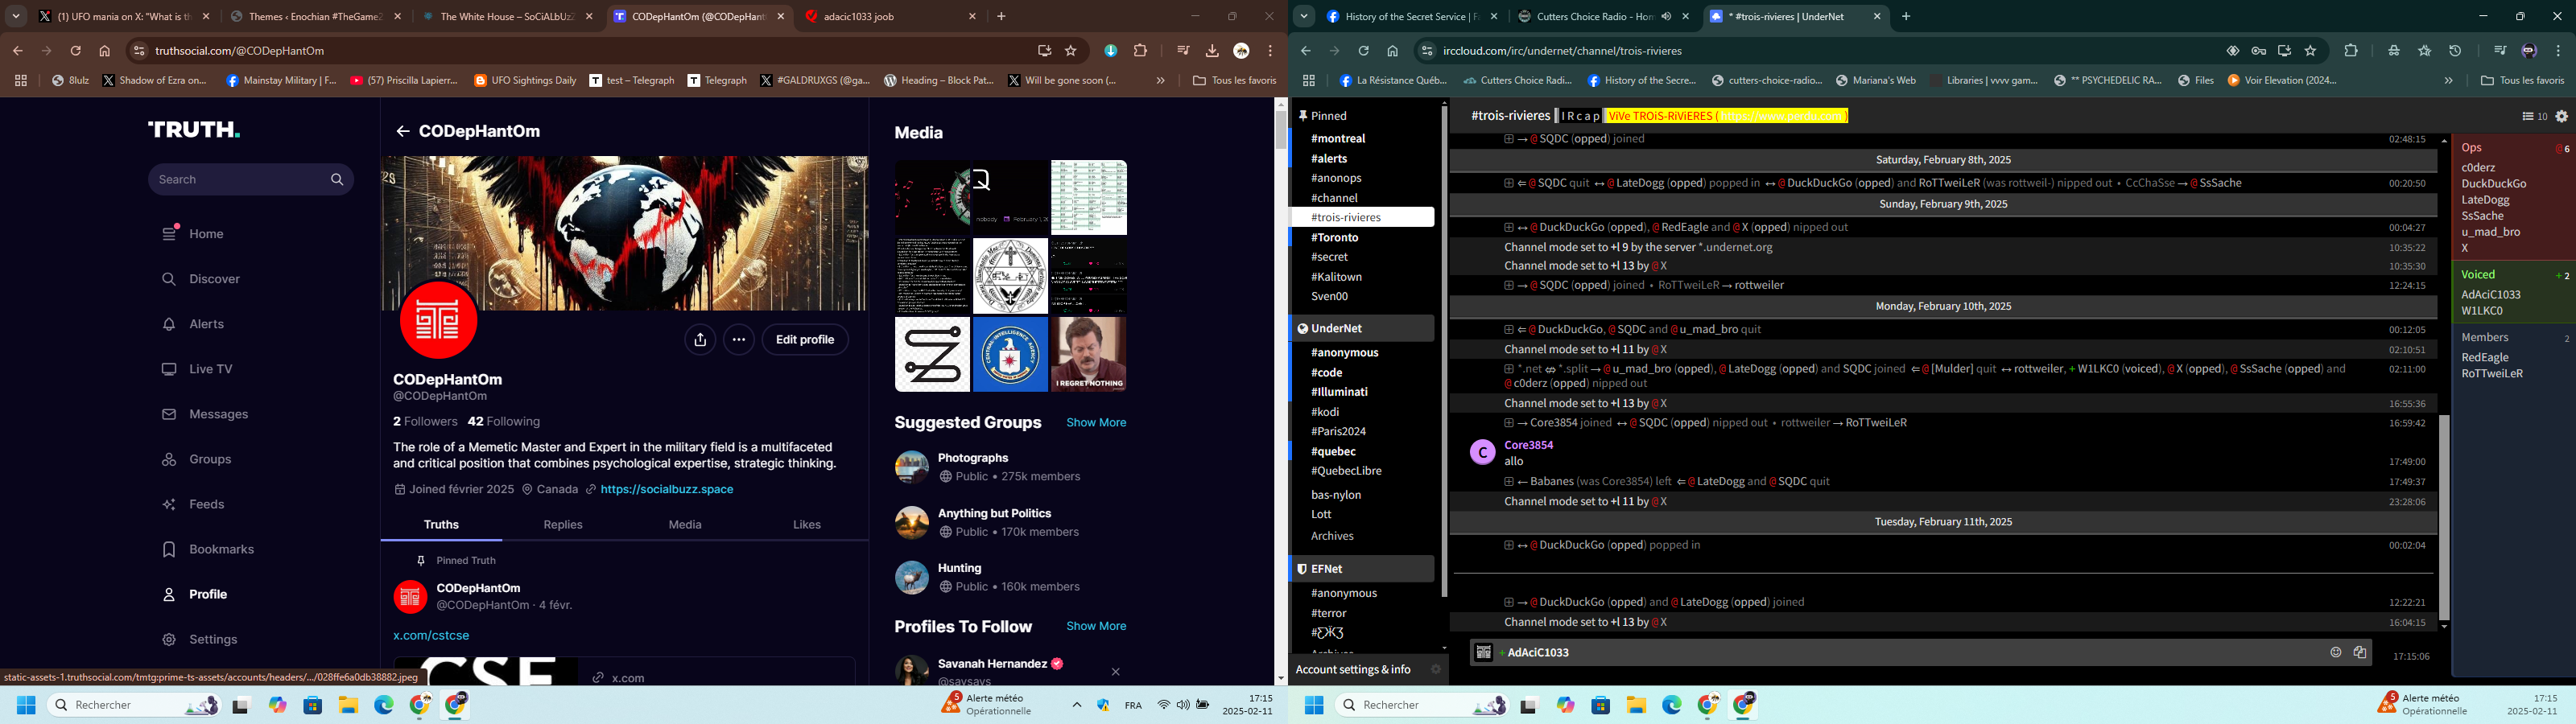
Task: Switch to the Media tab on profile
Action: [685, 525]
